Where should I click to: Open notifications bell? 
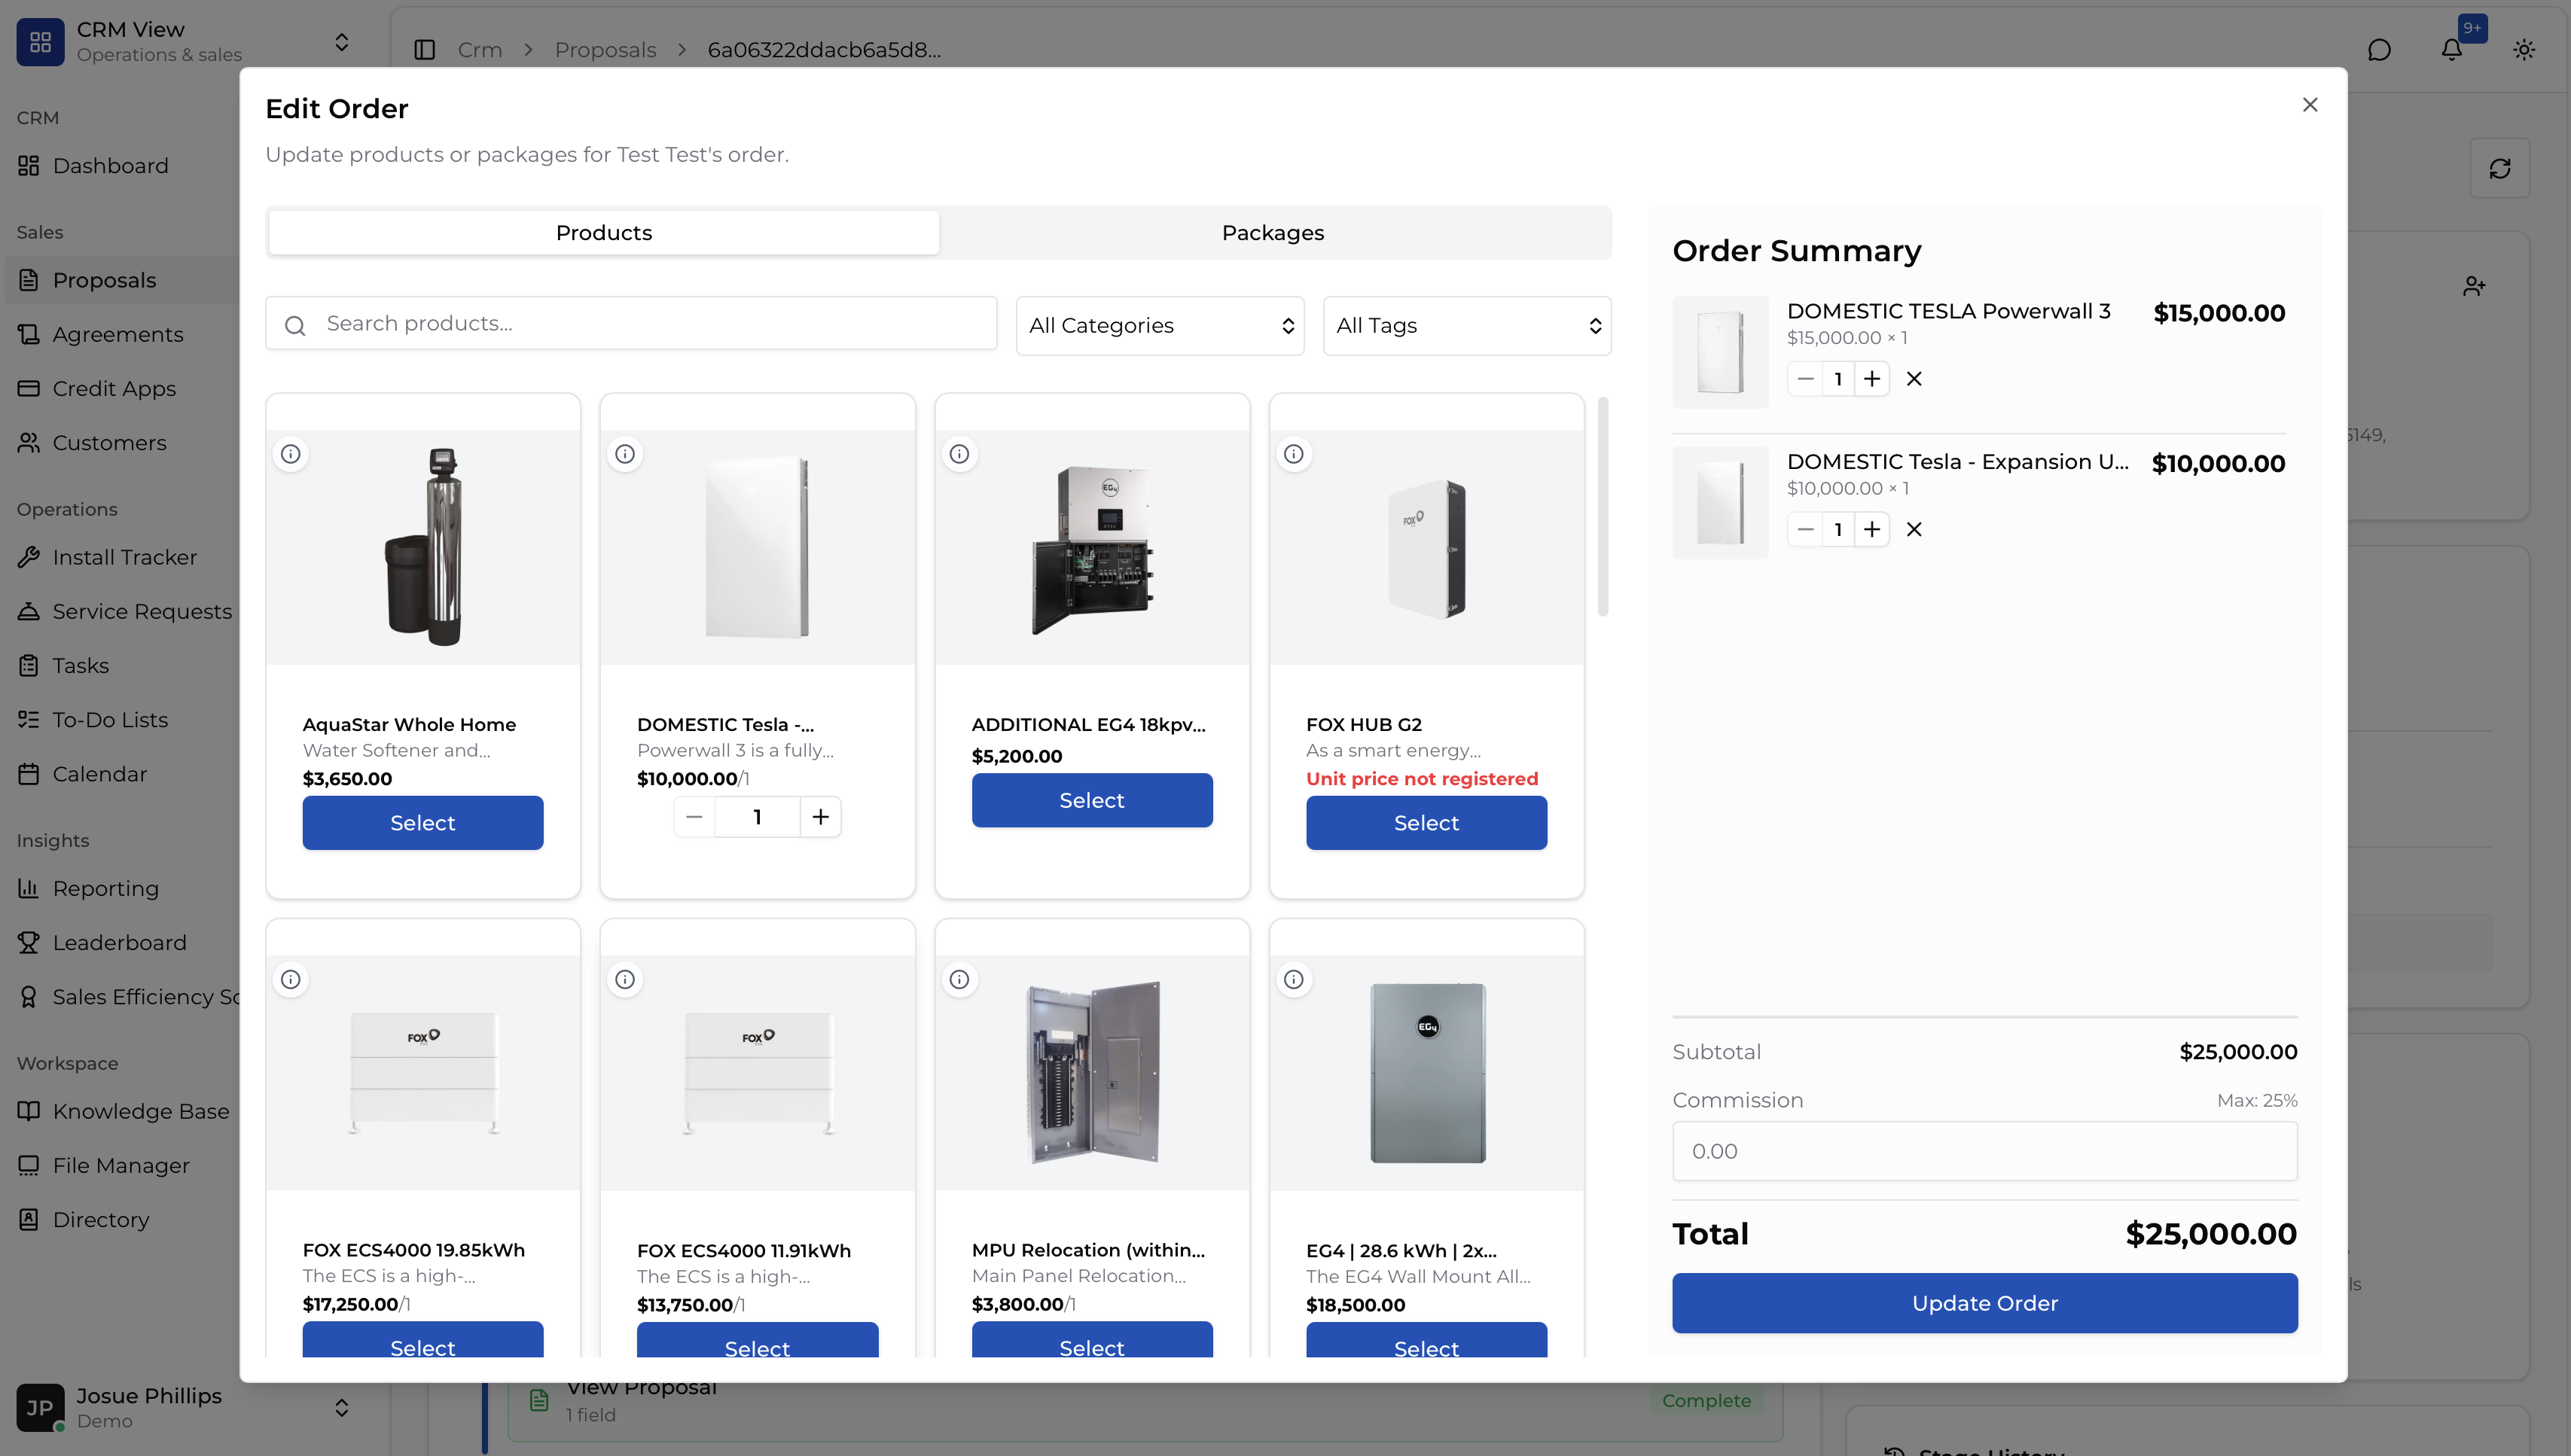tap(2452, 50)
